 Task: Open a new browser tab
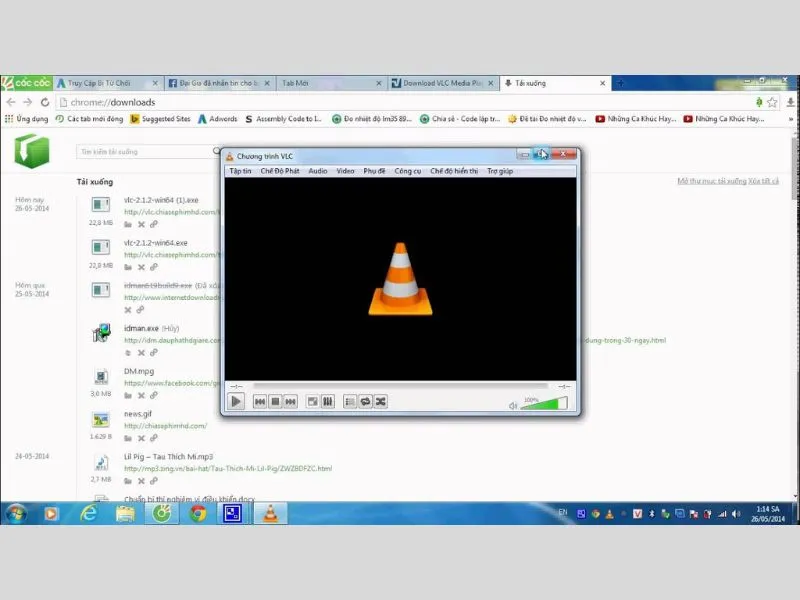point(620,83)
